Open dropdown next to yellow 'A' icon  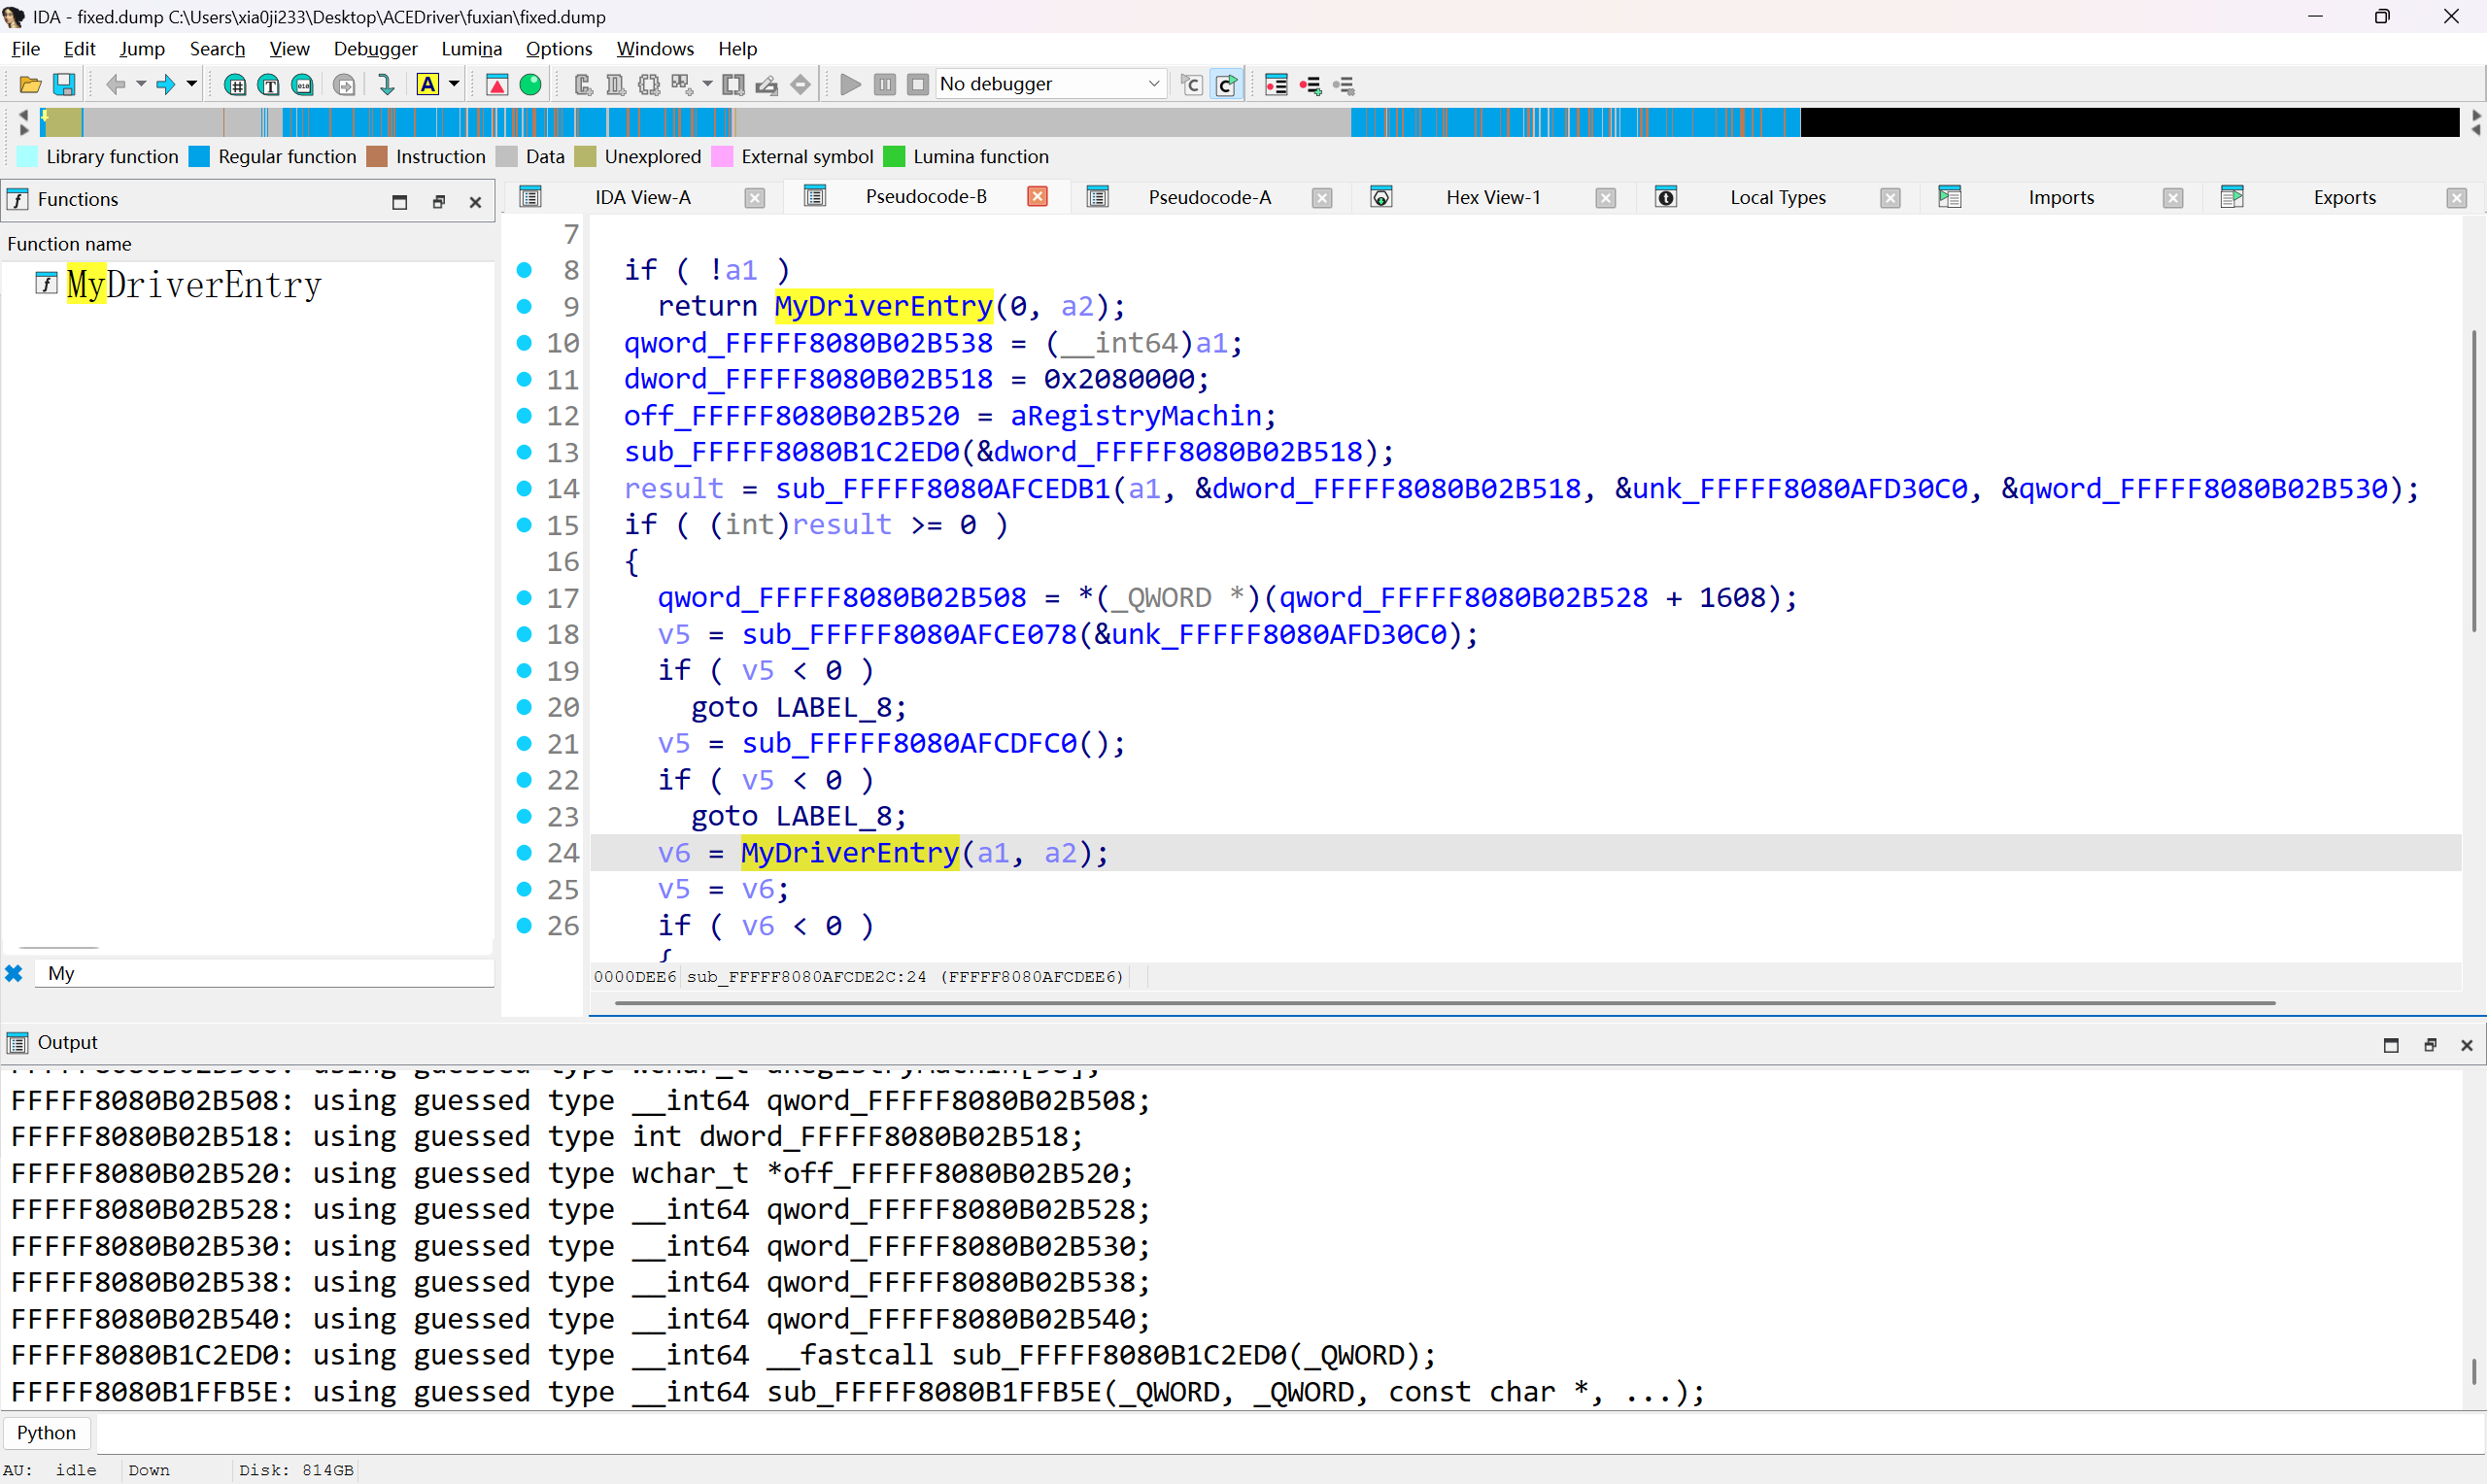click(x=454, y=85)
